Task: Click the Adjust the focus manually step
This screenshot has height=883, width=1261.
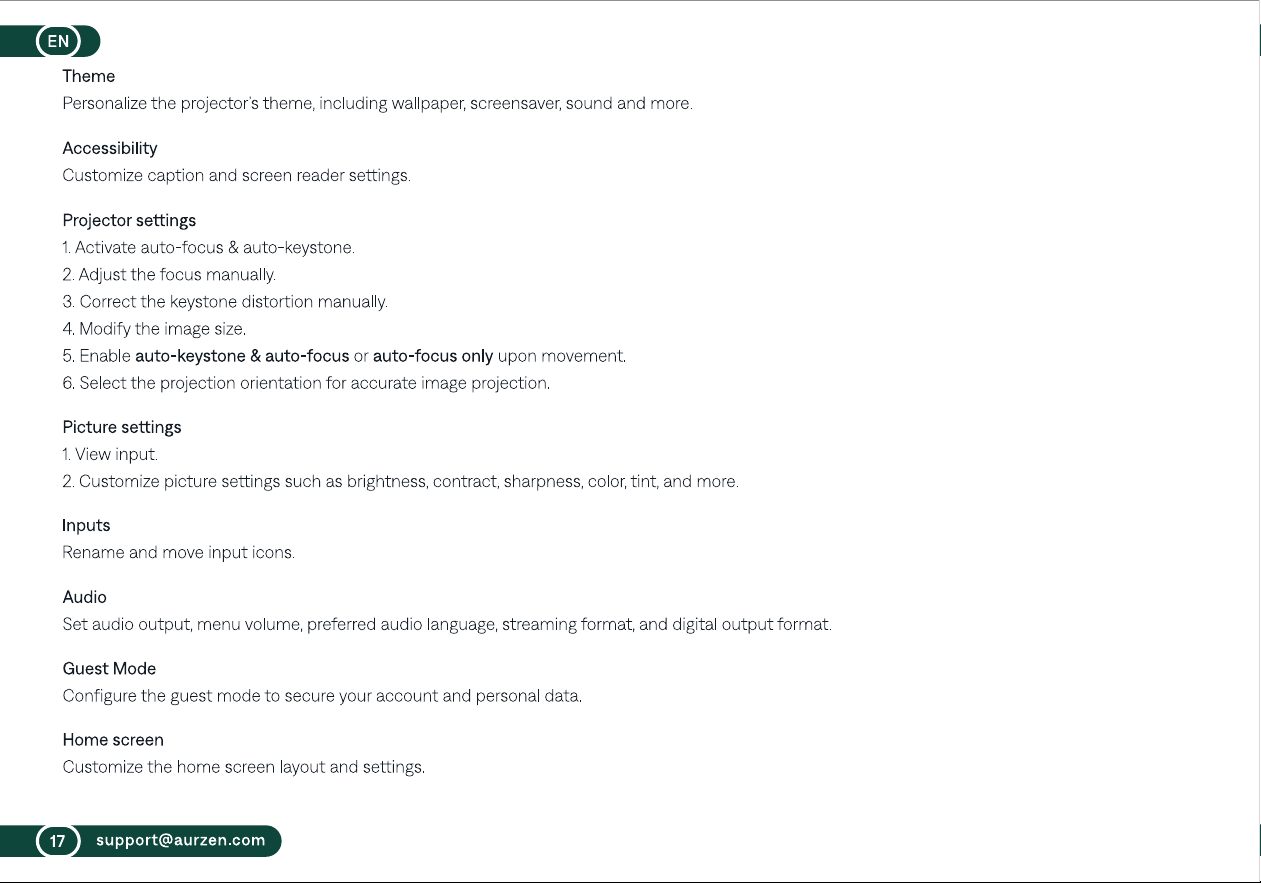Action: tap(169, 274)
